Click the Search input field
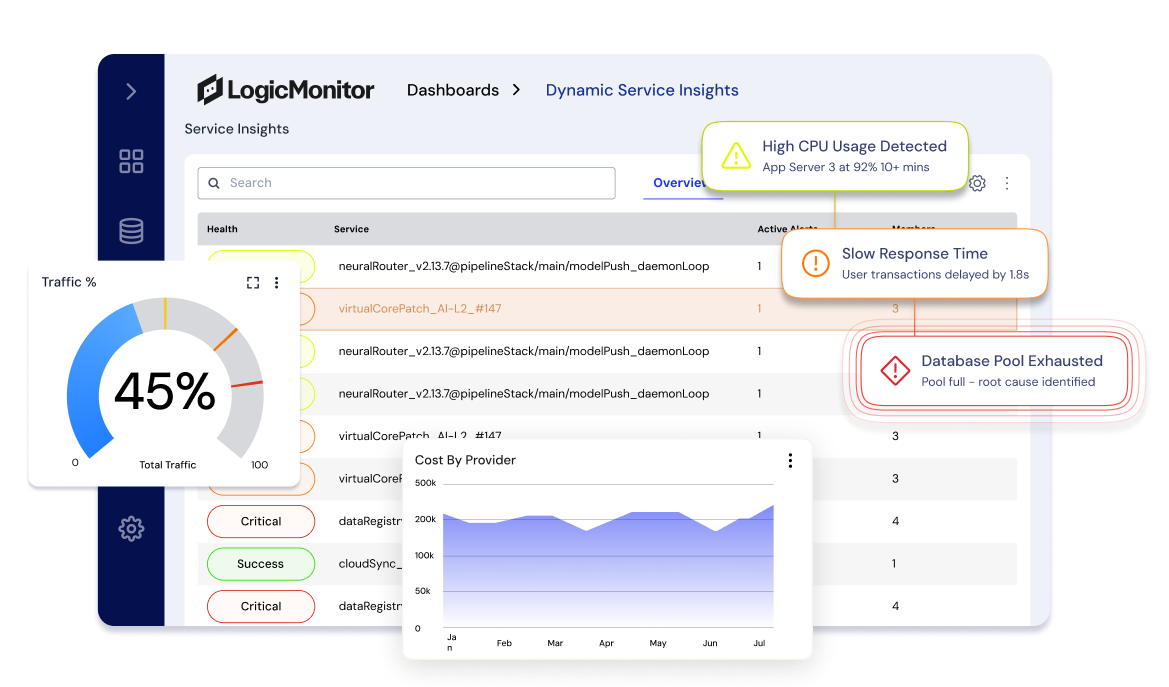The width and height of the screenshot is (1169, 687). pyautogui.click(x=406, y=183)
